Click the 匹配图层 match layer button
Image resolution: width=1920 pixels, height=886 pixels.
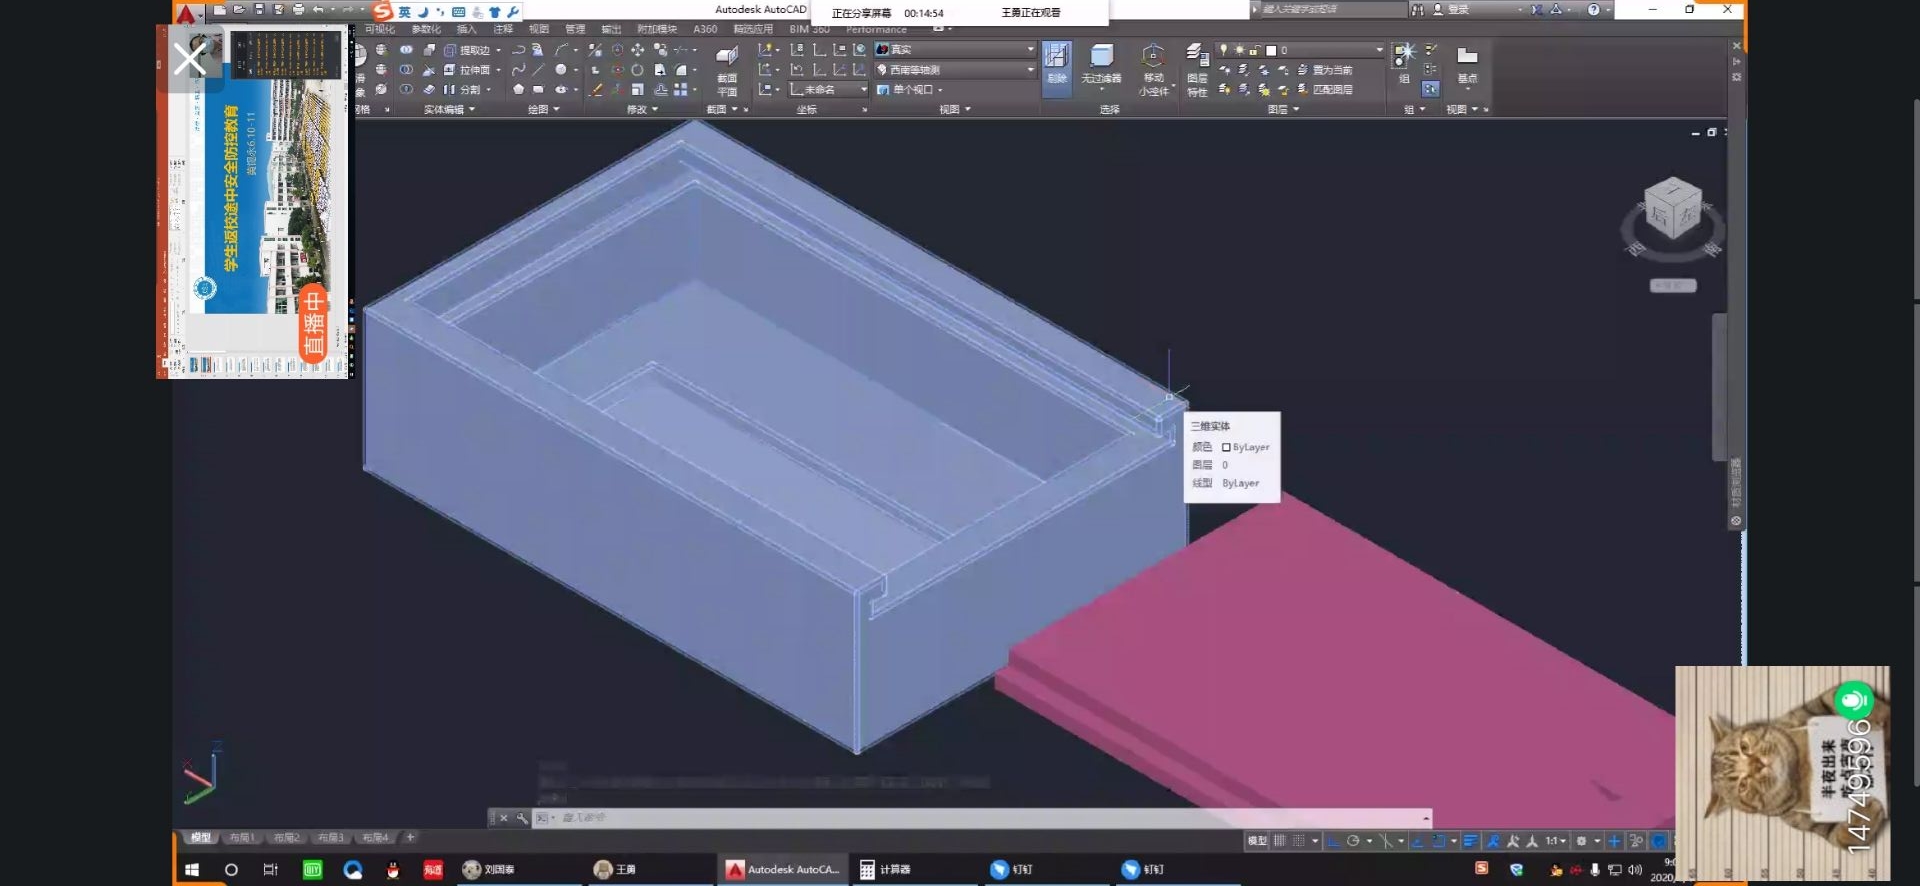click(x=1331, y=90)
